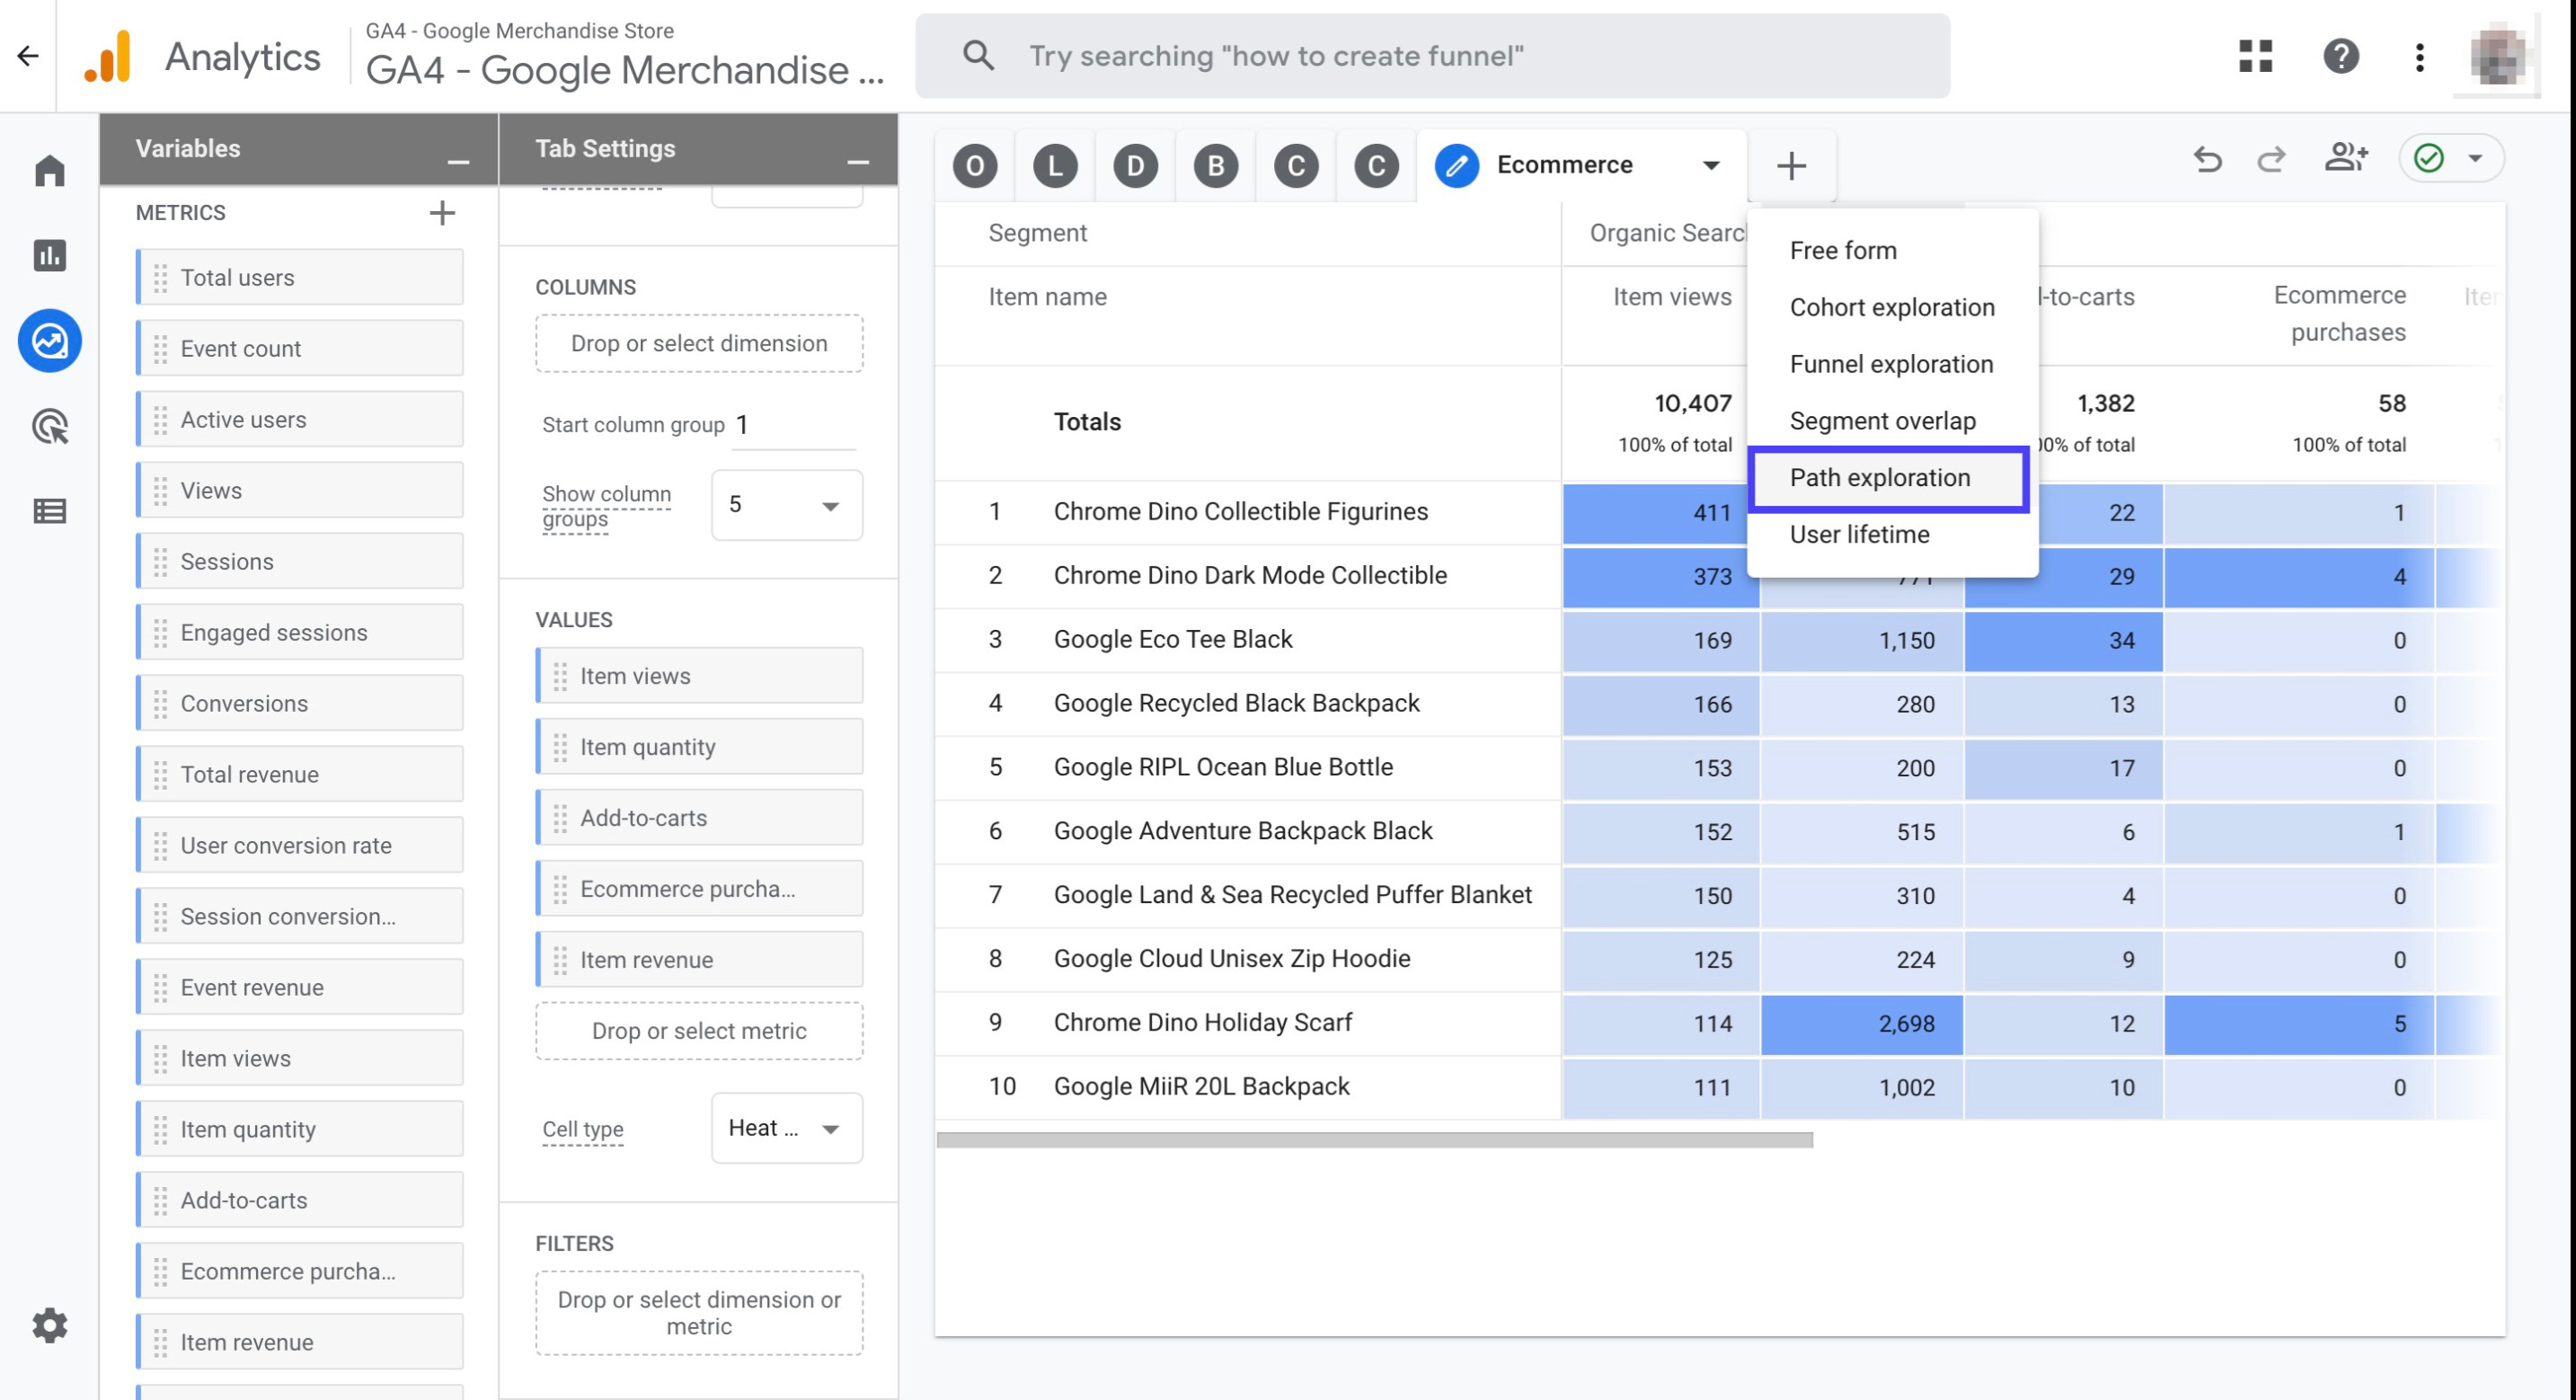Open the Explore icon in the sidebar
Screen dimensions: 2576x1400
(x=50, y=341)
